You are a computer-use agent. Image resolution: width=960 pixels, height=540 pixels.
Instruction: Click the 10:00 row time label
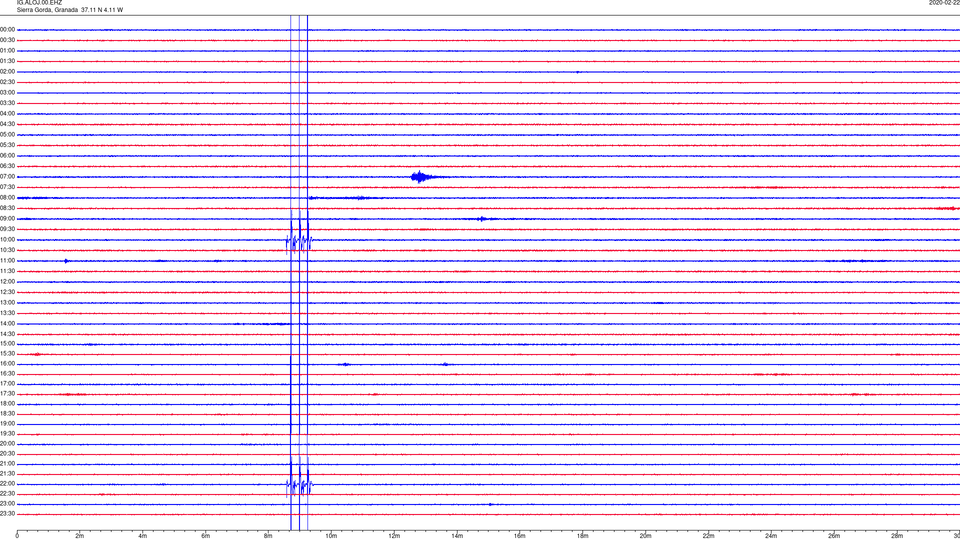7,239
